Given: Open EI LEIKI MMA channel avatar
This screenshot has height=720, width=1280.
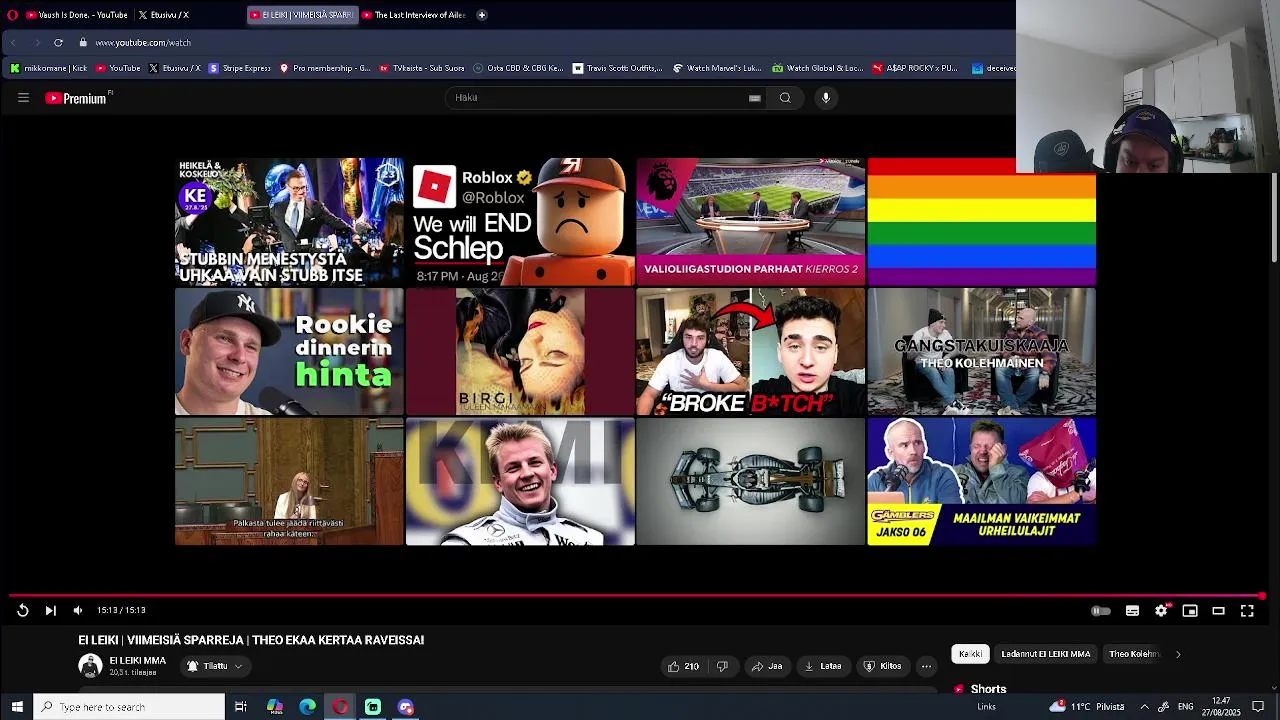Looking at the screenshot, I should [x=90, y=665].
